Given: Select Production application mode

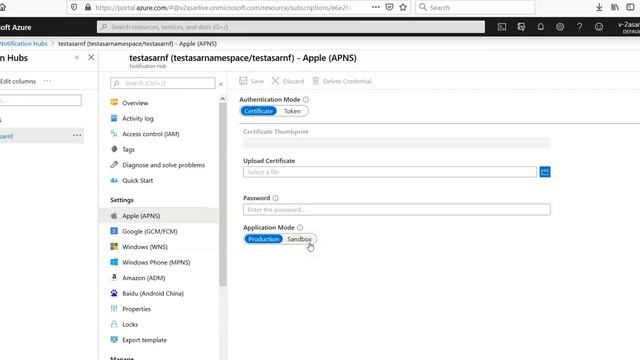Looking at the screenshot, I should click(x=263, y=239).
